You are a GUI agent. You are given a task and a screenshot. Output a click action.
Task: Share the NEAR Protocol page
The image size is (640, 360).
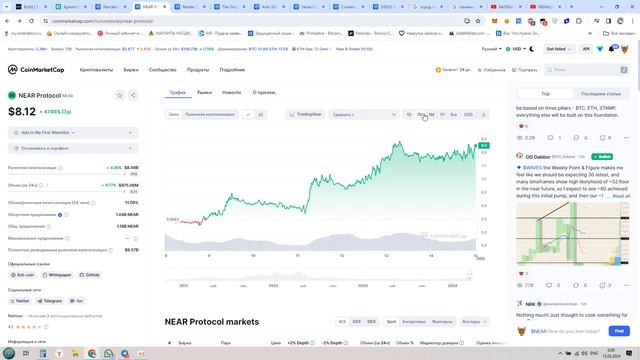click(133, 95)
